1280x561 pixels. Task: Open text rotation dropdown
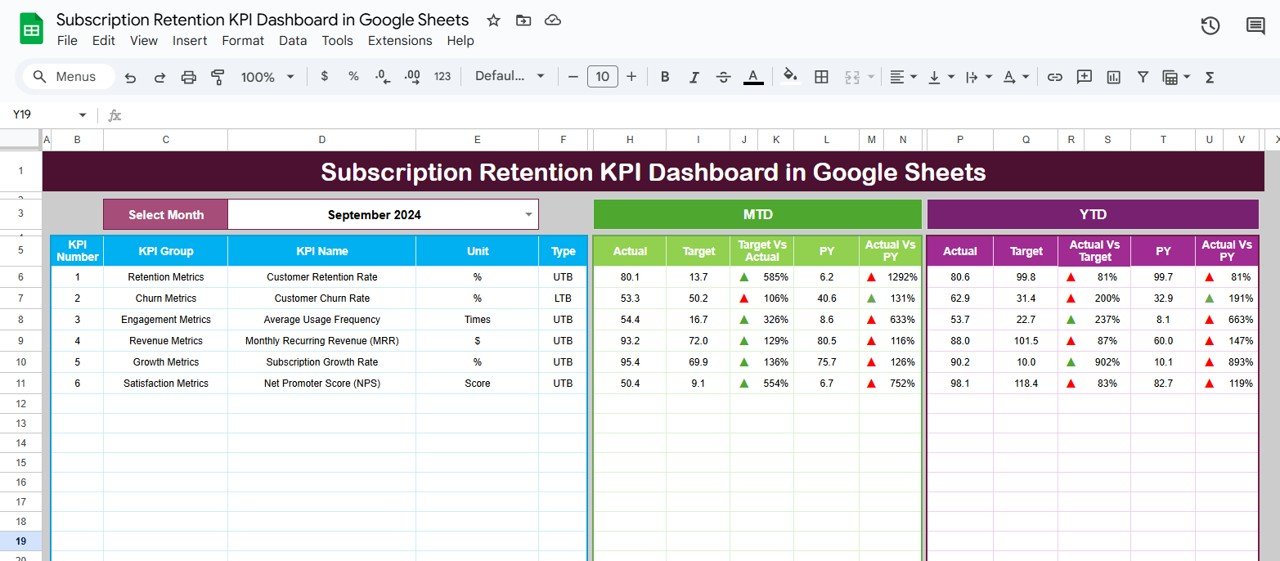[1015, 77]
